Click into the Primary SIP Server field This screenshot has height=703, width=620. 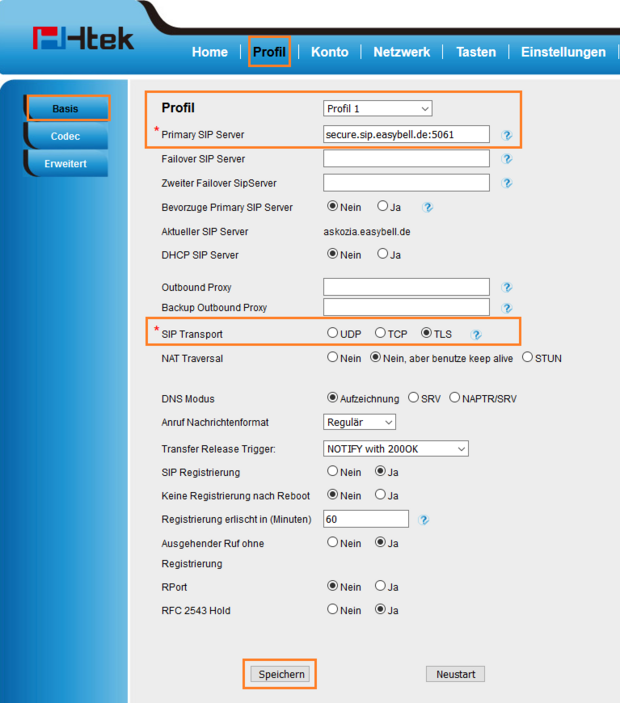(406, 134)
